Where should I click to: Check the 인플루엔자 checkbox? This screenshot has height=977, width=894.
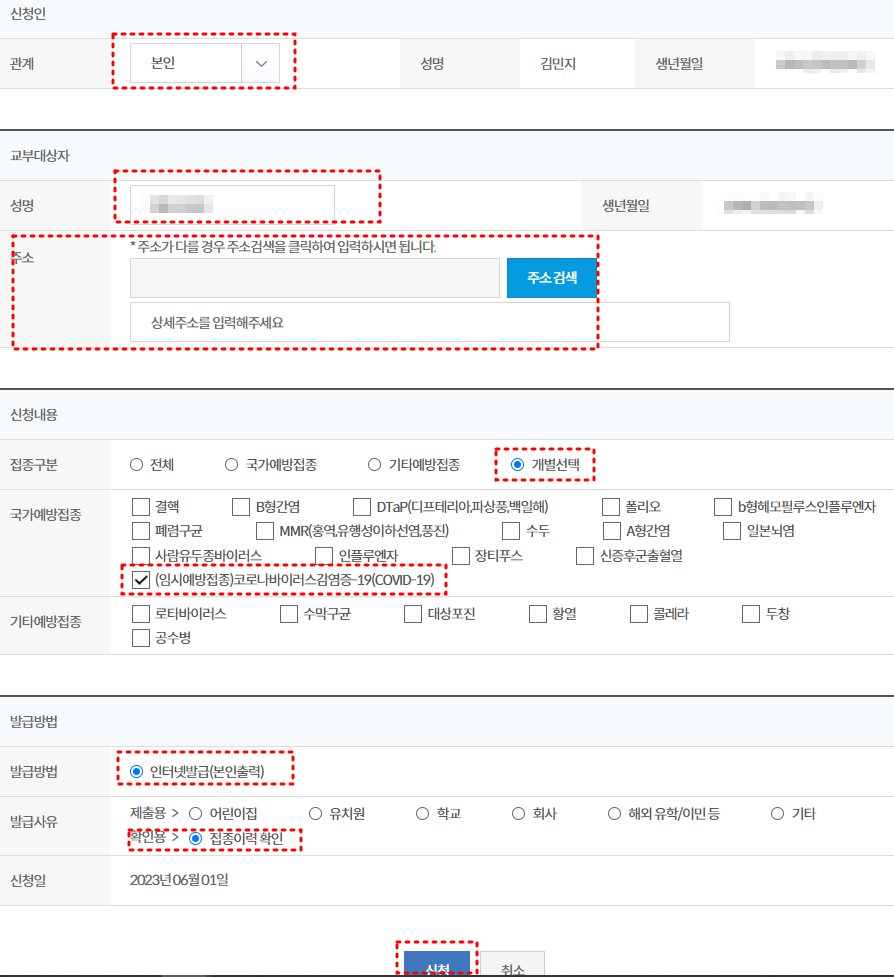pos(325,556)
